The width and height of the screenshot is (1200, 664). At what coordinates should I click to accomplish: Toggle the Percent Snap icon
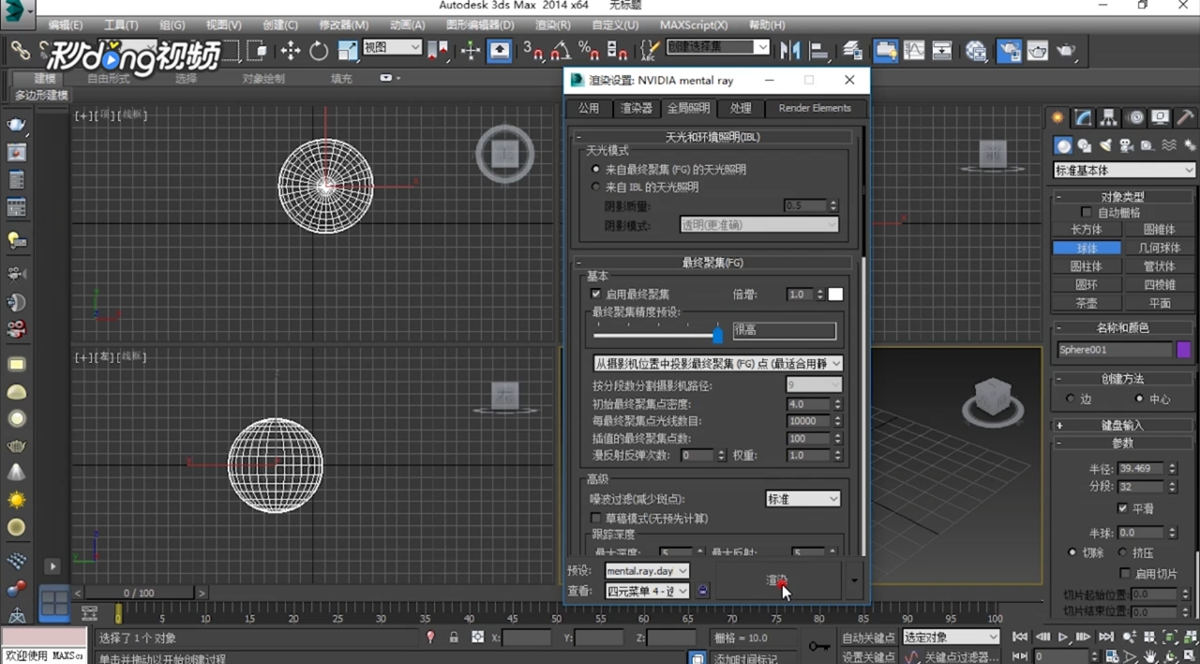point(589,49)
